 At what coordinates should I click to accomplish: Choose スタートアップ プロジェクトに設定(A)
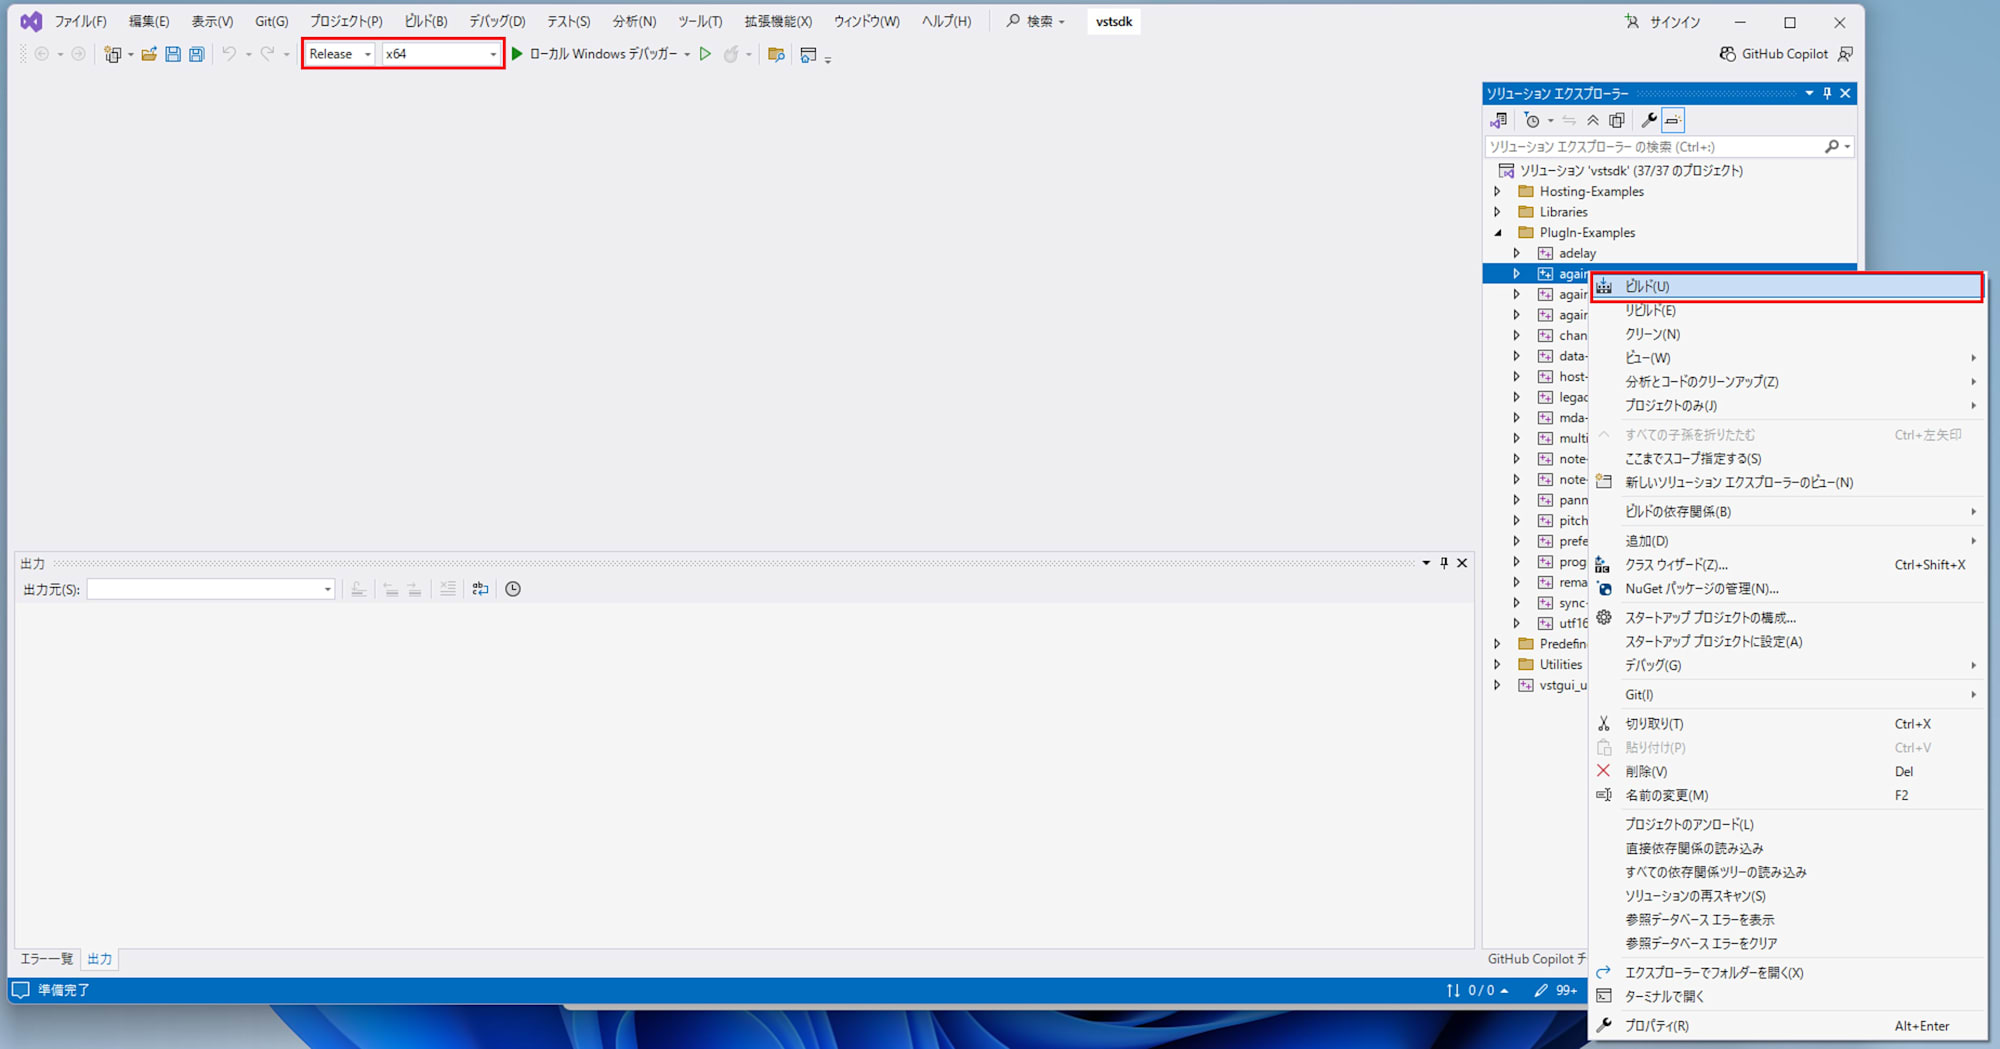point(1787,642)
